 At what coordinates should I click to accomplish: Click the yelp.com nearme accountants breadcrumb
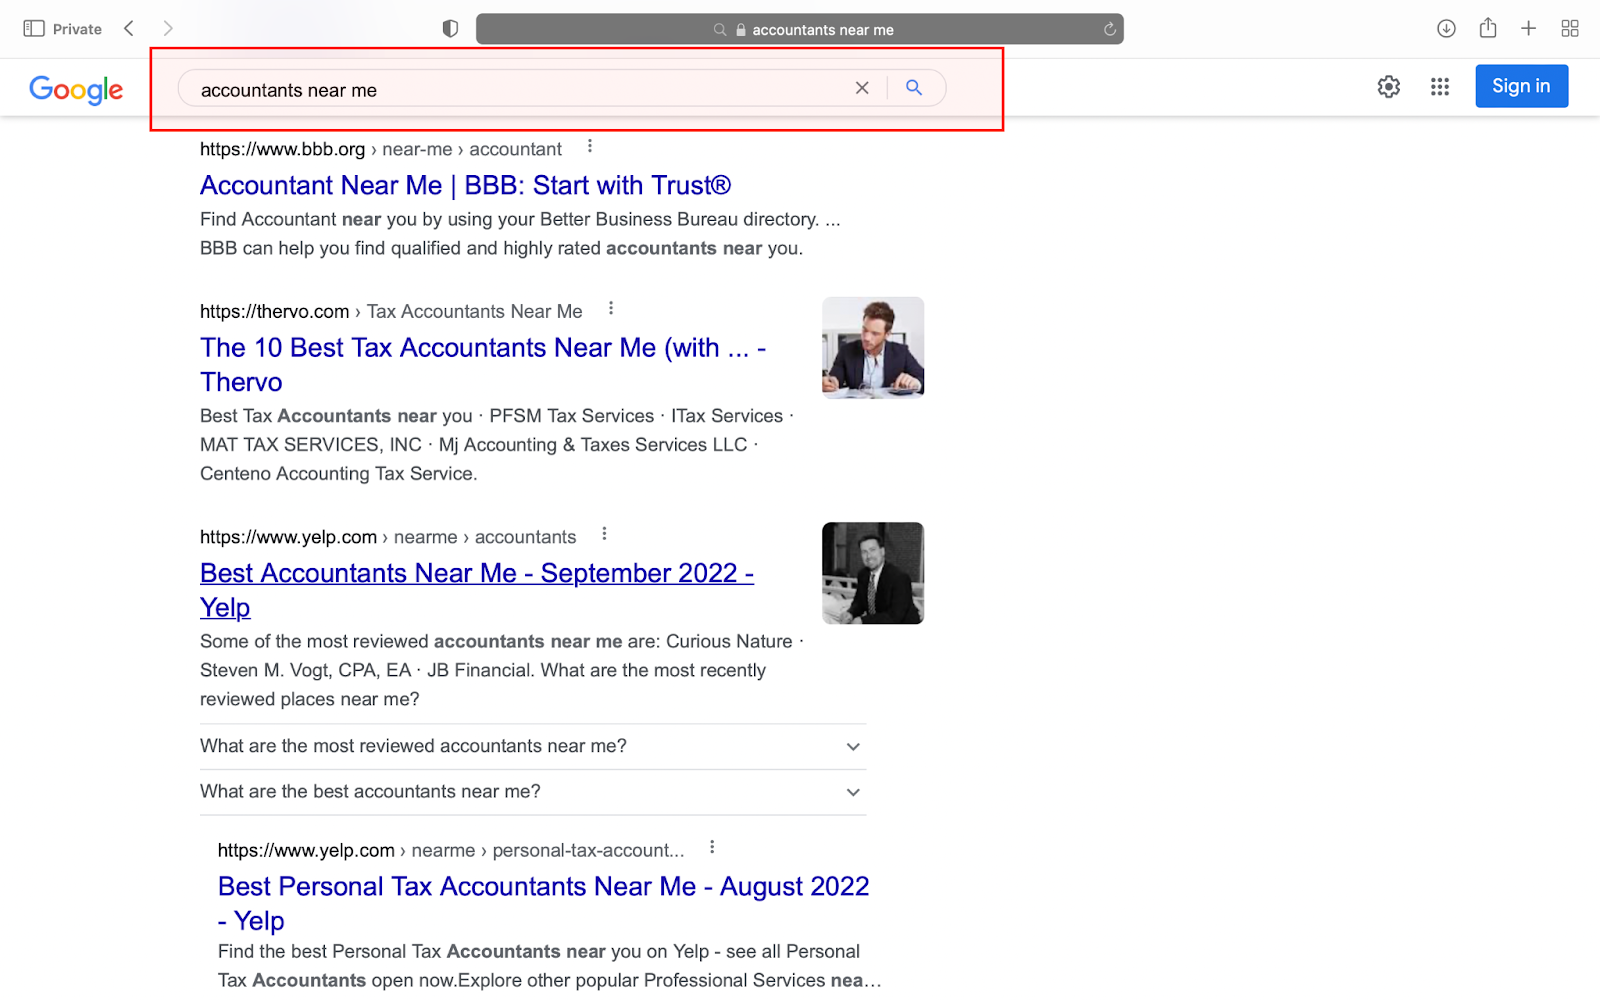point(388,537)
